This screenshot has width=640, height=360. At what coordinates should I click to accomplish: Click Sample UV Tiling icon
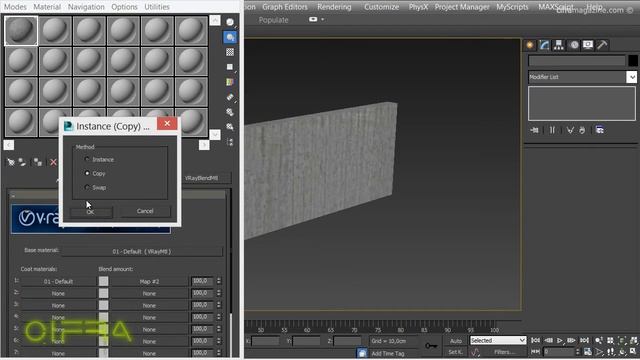click(x=230, y=67)
